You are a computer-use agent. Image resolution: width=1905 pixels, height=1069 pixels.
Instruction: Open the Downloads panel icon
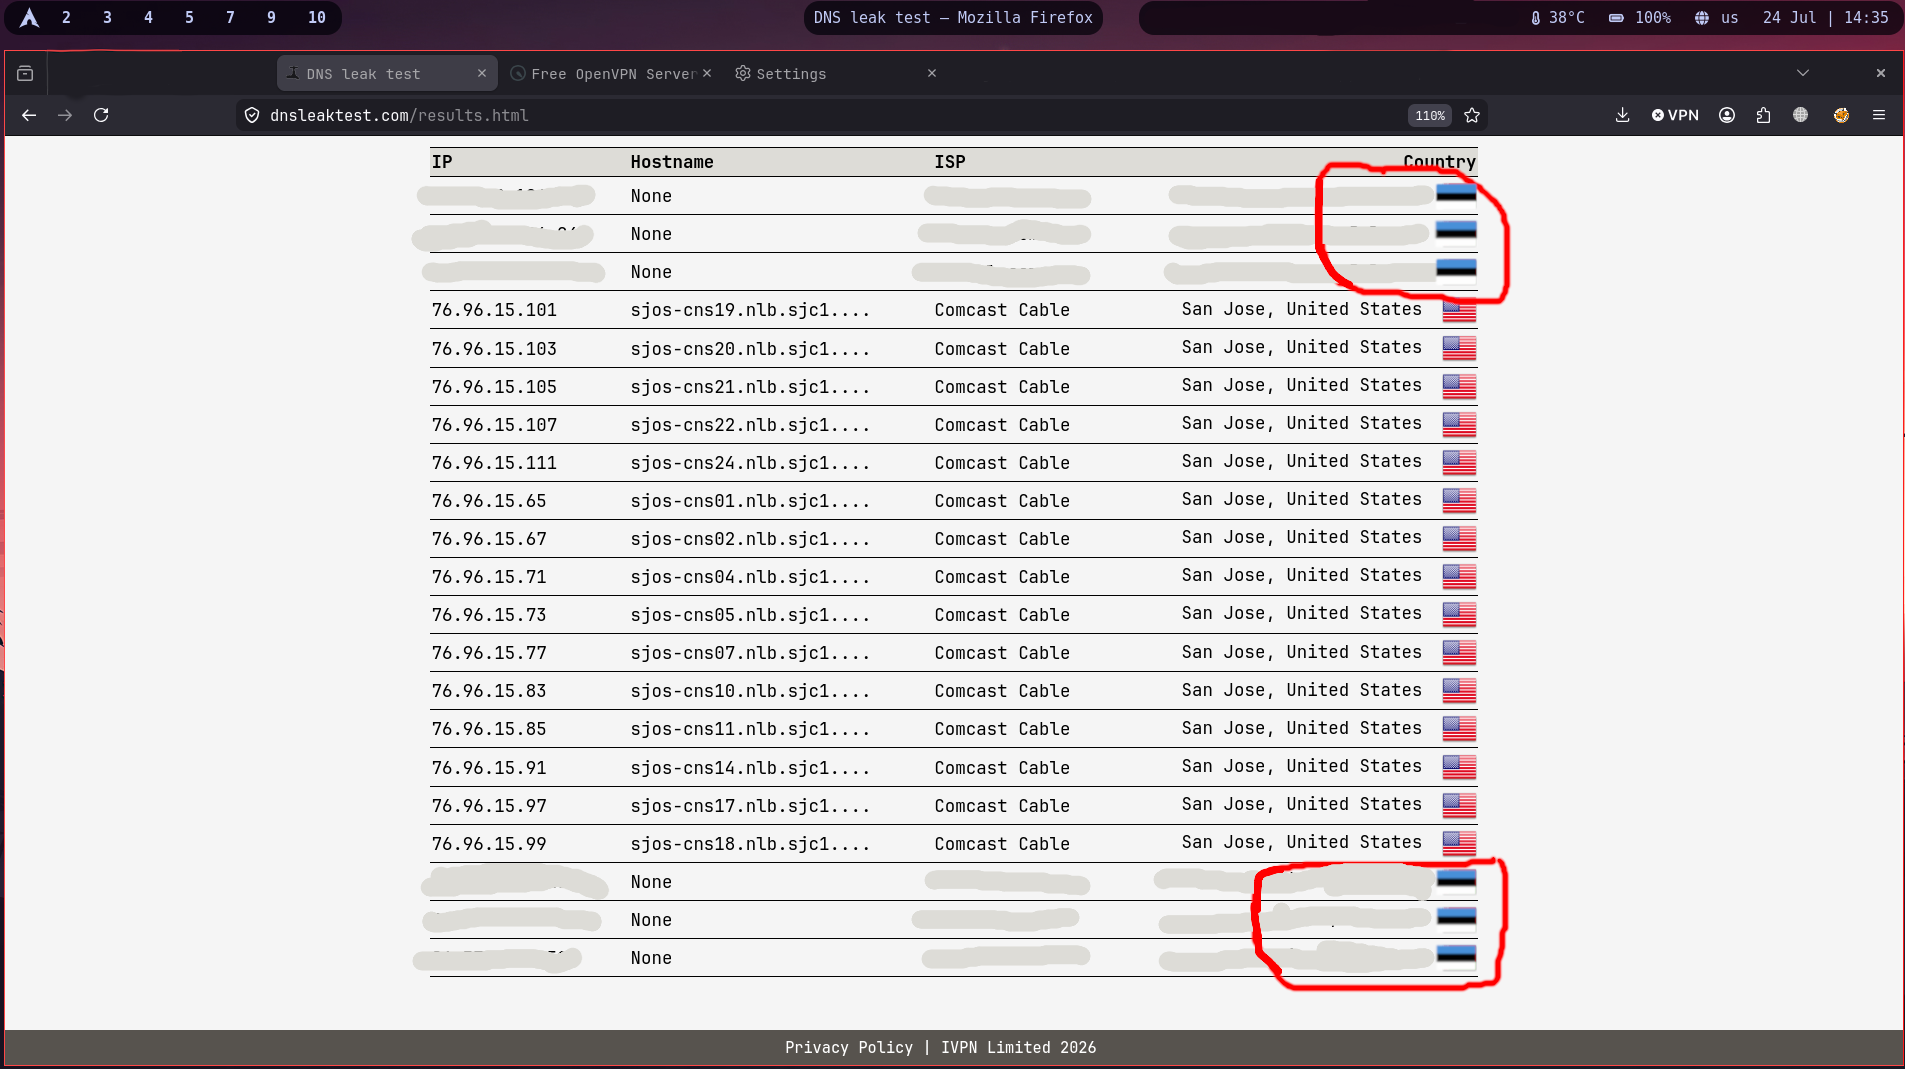click(x=1622, y=115)
